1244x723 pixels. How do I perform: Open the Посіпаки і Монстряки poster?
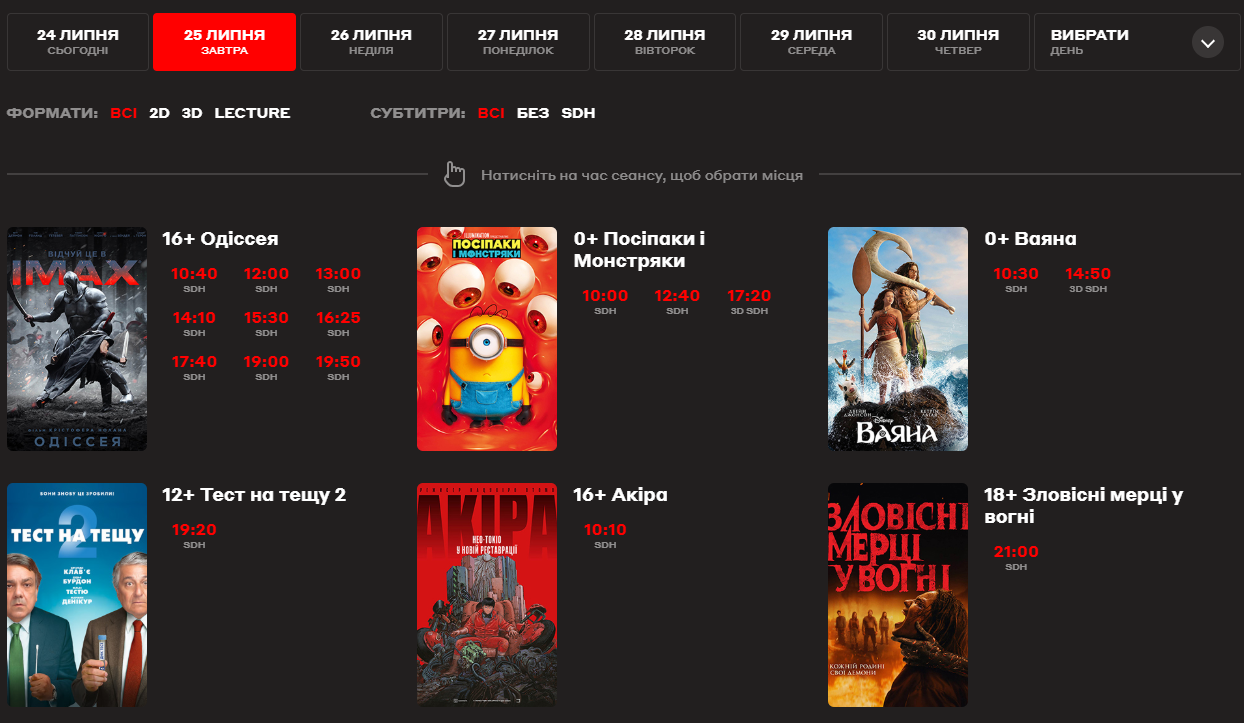click(487, 339)
